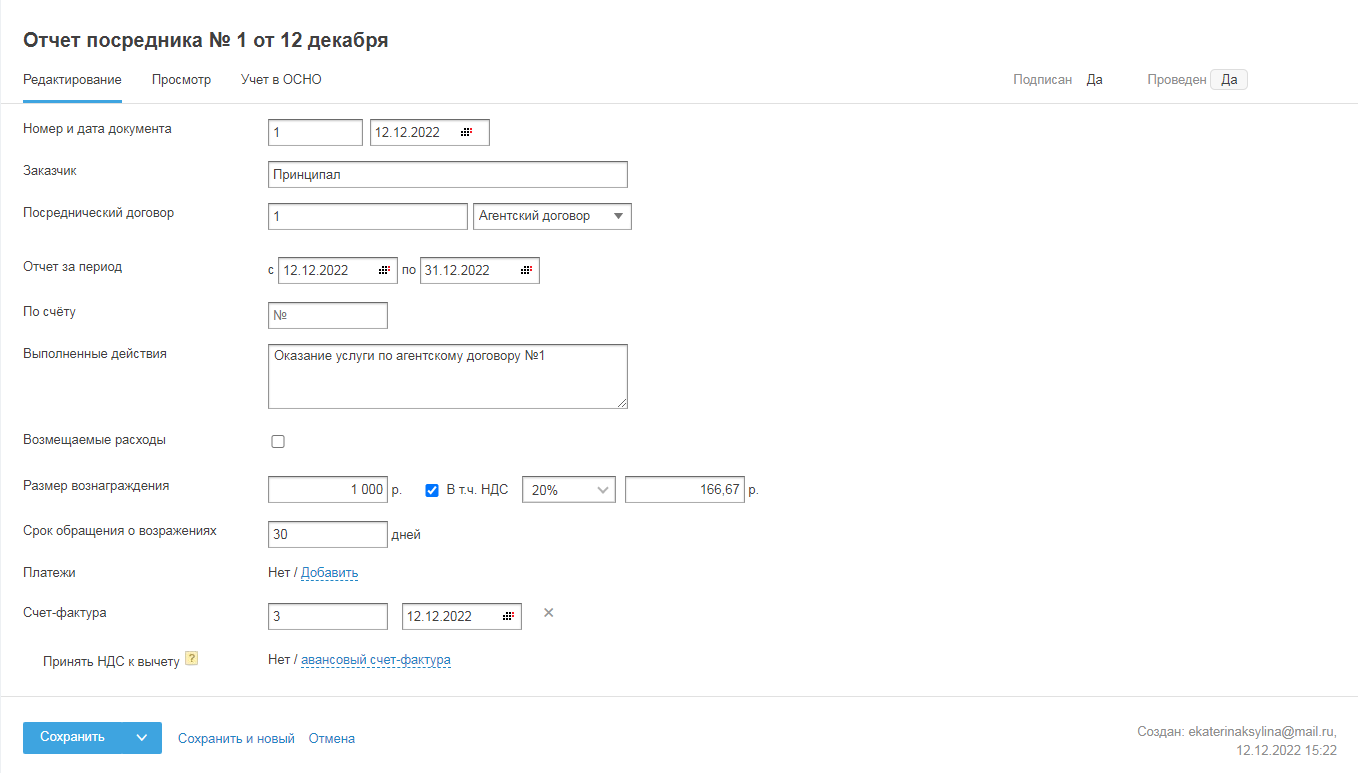
Task: Switch to the Просмотр tab
Action: [x=181, y=80]
